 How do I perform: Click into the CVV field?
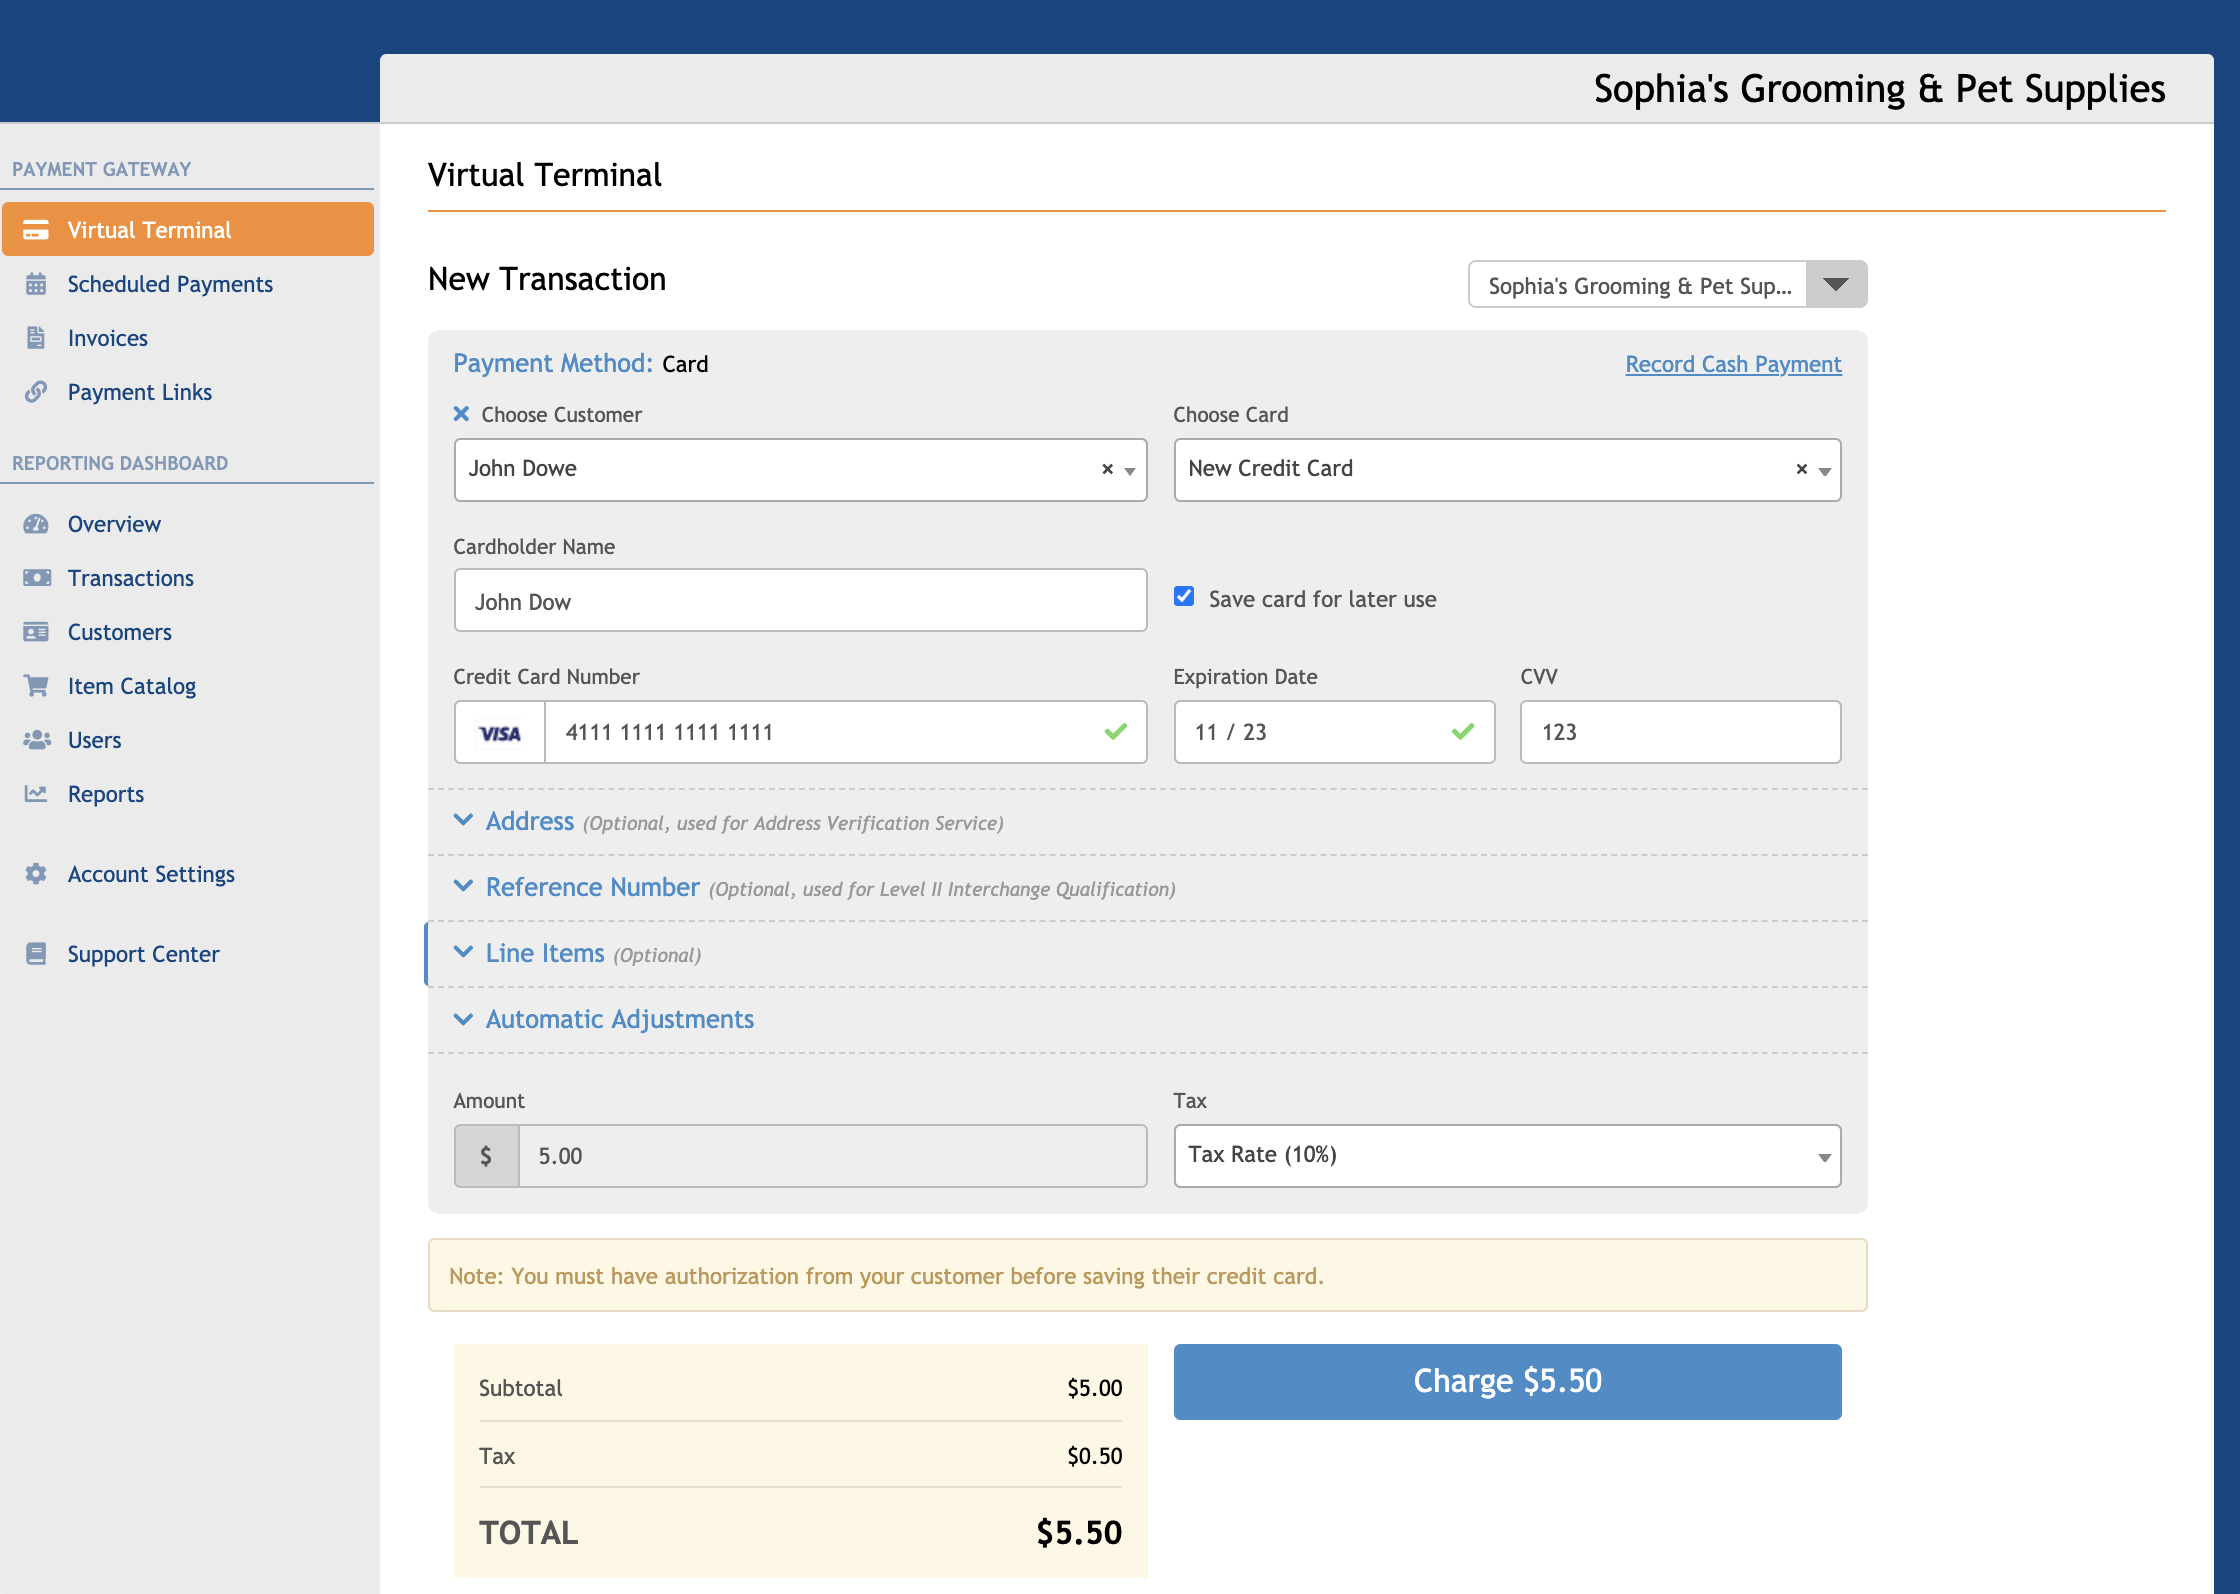1679,732
